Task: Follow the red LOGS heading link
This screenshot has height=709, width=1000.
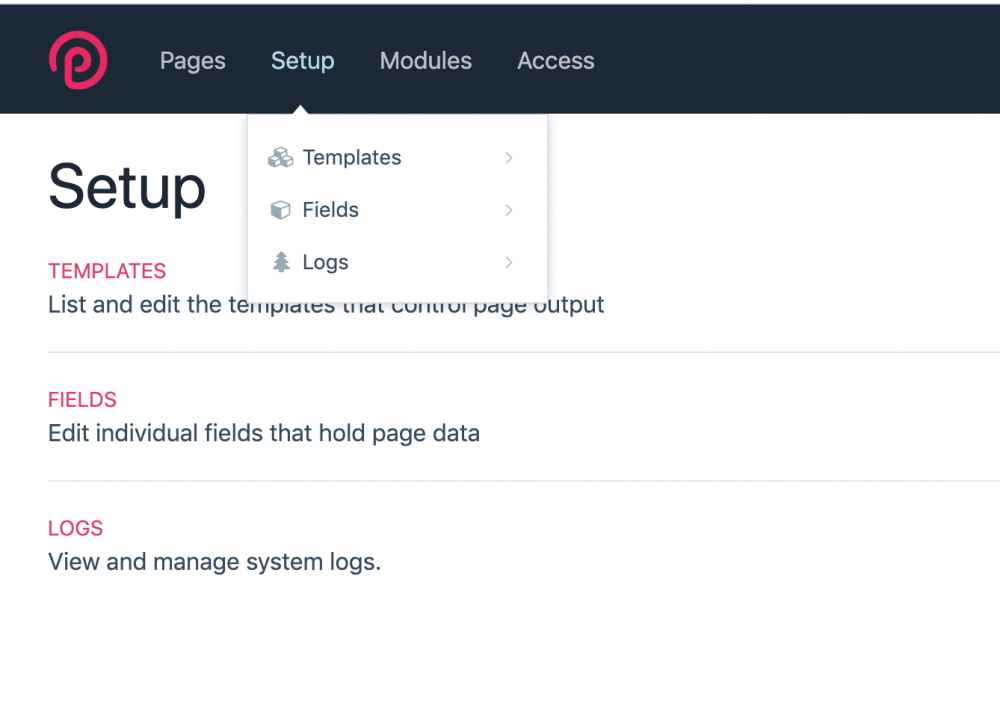Action: (75, 528)
